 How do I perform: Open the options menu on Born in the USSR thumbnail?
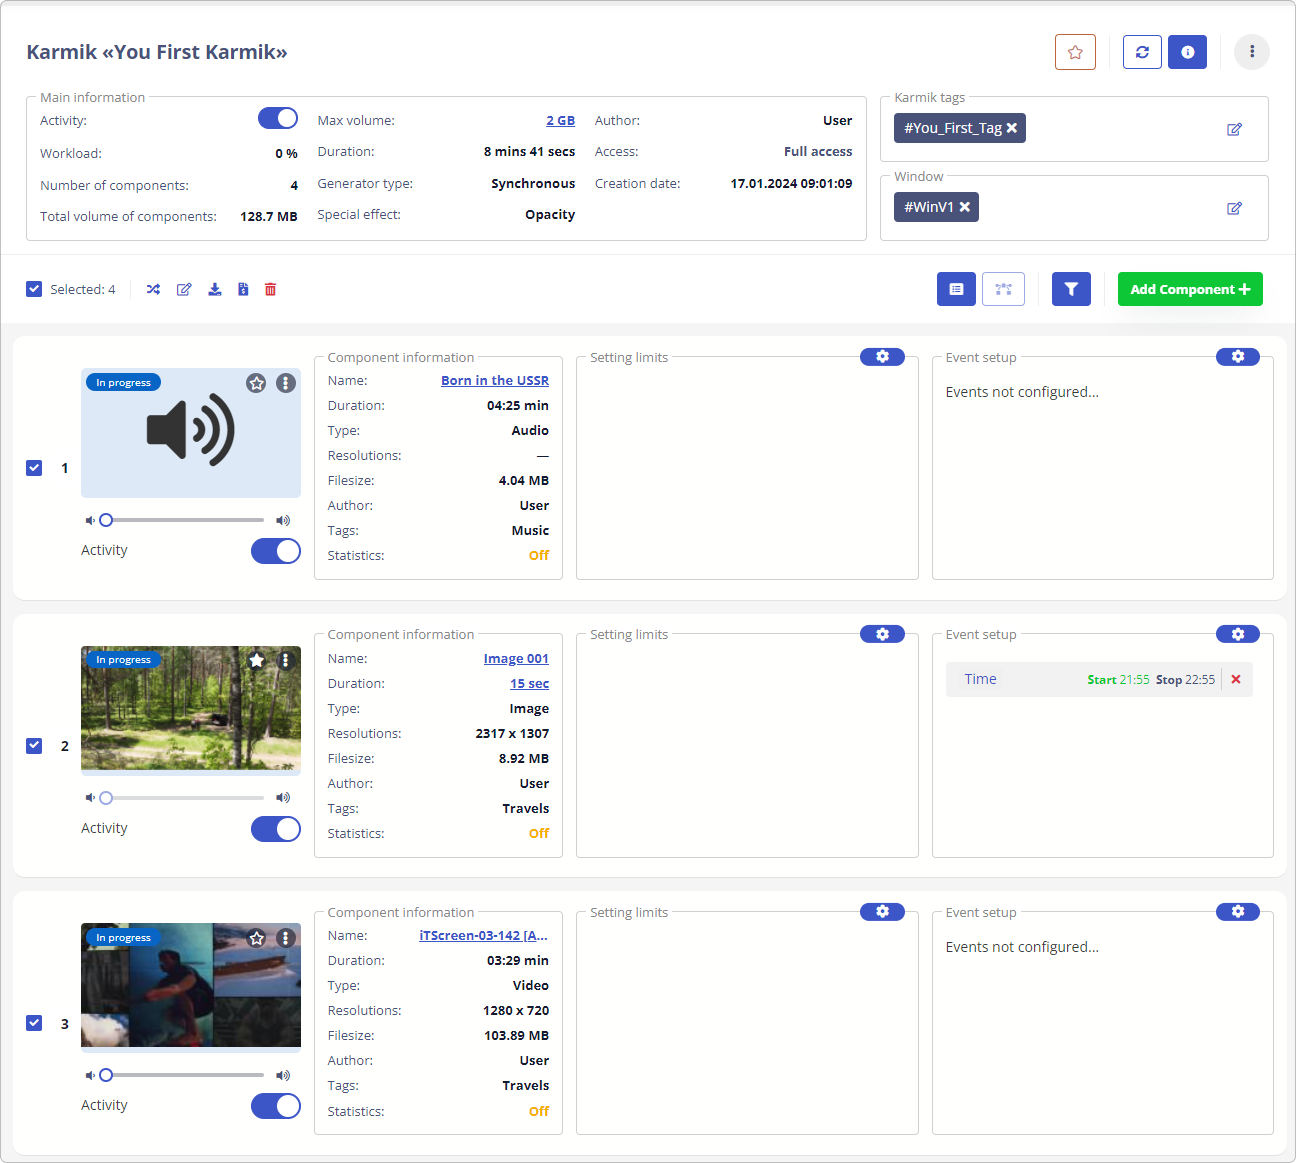pos(286,383)
